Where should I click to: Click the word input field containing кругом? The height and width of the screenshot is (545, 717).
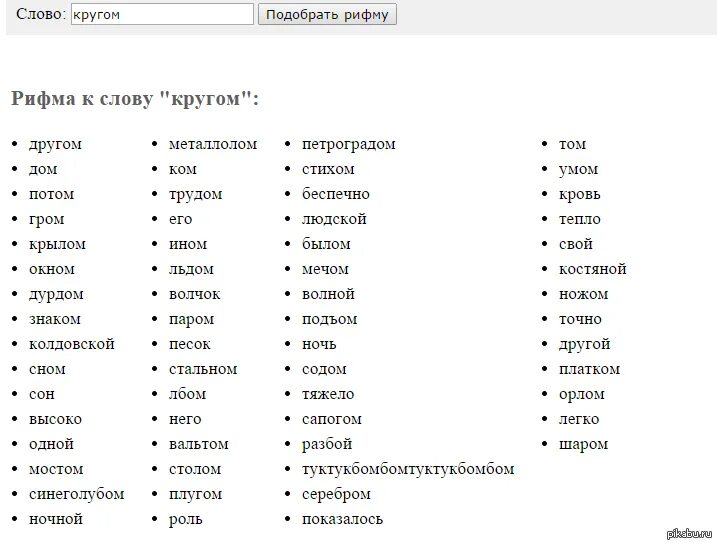coord(162,14)
